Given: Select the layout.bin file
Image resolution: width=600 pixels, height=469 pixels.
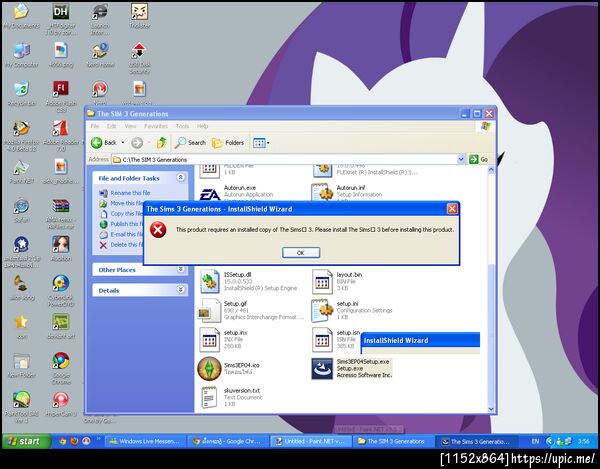Looking at the screenshot, I should pyautogui.click(x=337, y=282).
